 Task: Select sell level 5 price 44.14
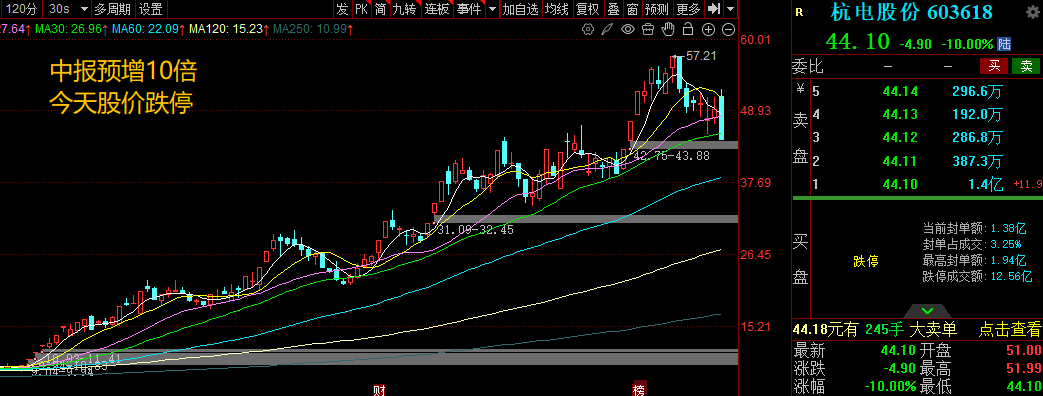click(x=900, y=91)
